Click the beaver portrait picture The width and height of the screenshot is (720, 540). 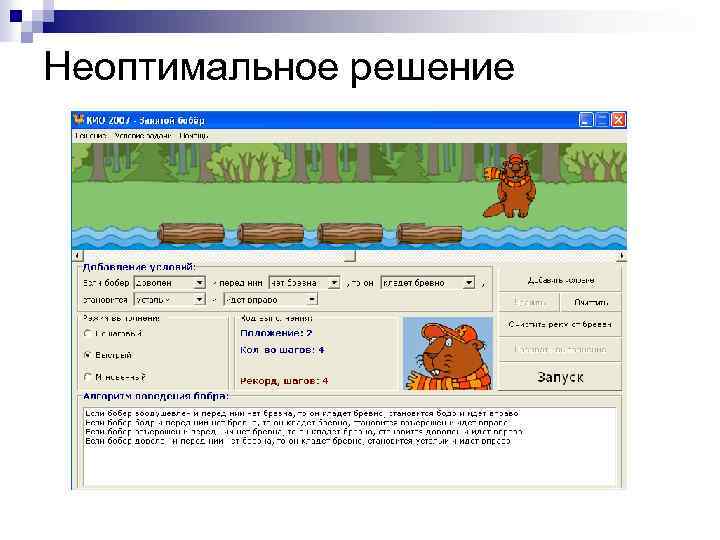pyautogui.click(x=448, y=354)
